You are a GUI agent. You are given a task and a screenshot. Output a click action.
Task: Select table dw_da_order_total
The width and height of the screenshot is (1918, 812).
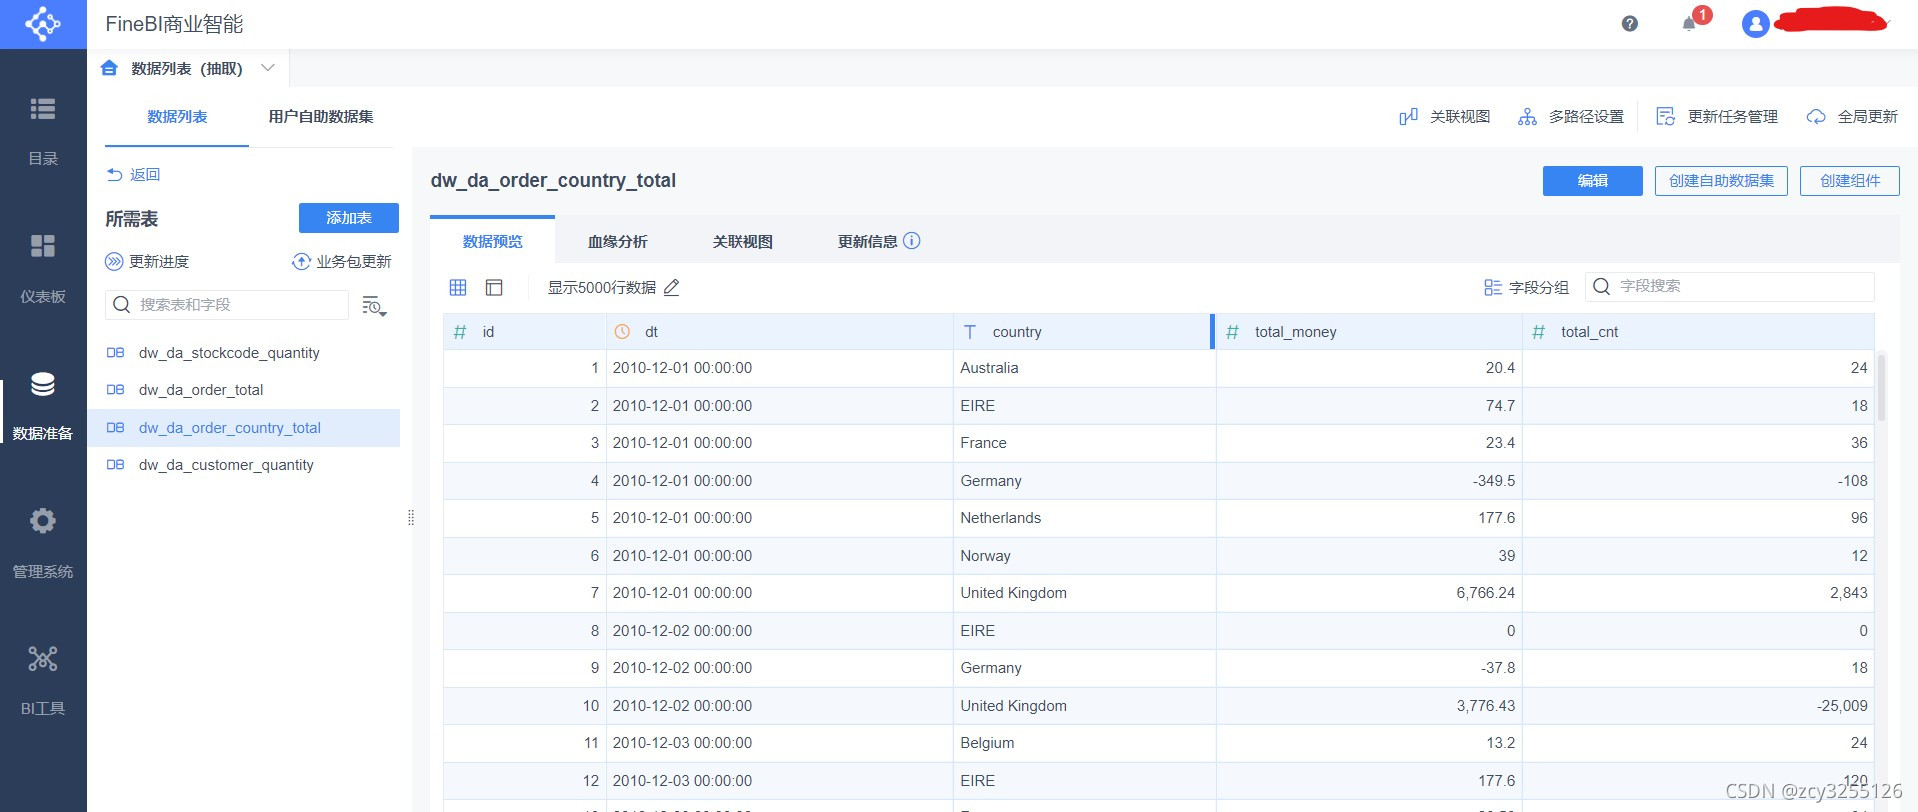point(201,390)
